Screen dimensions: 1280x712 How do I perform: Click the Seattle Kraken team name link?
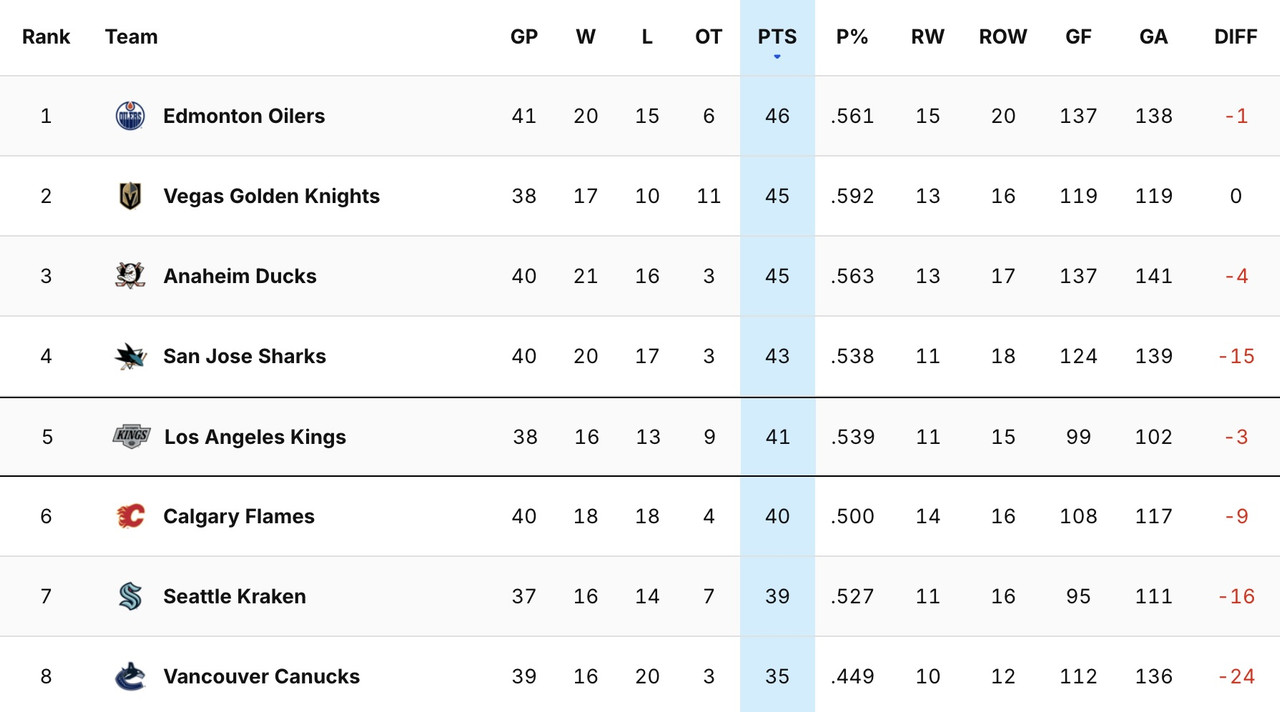click(234, 596)
